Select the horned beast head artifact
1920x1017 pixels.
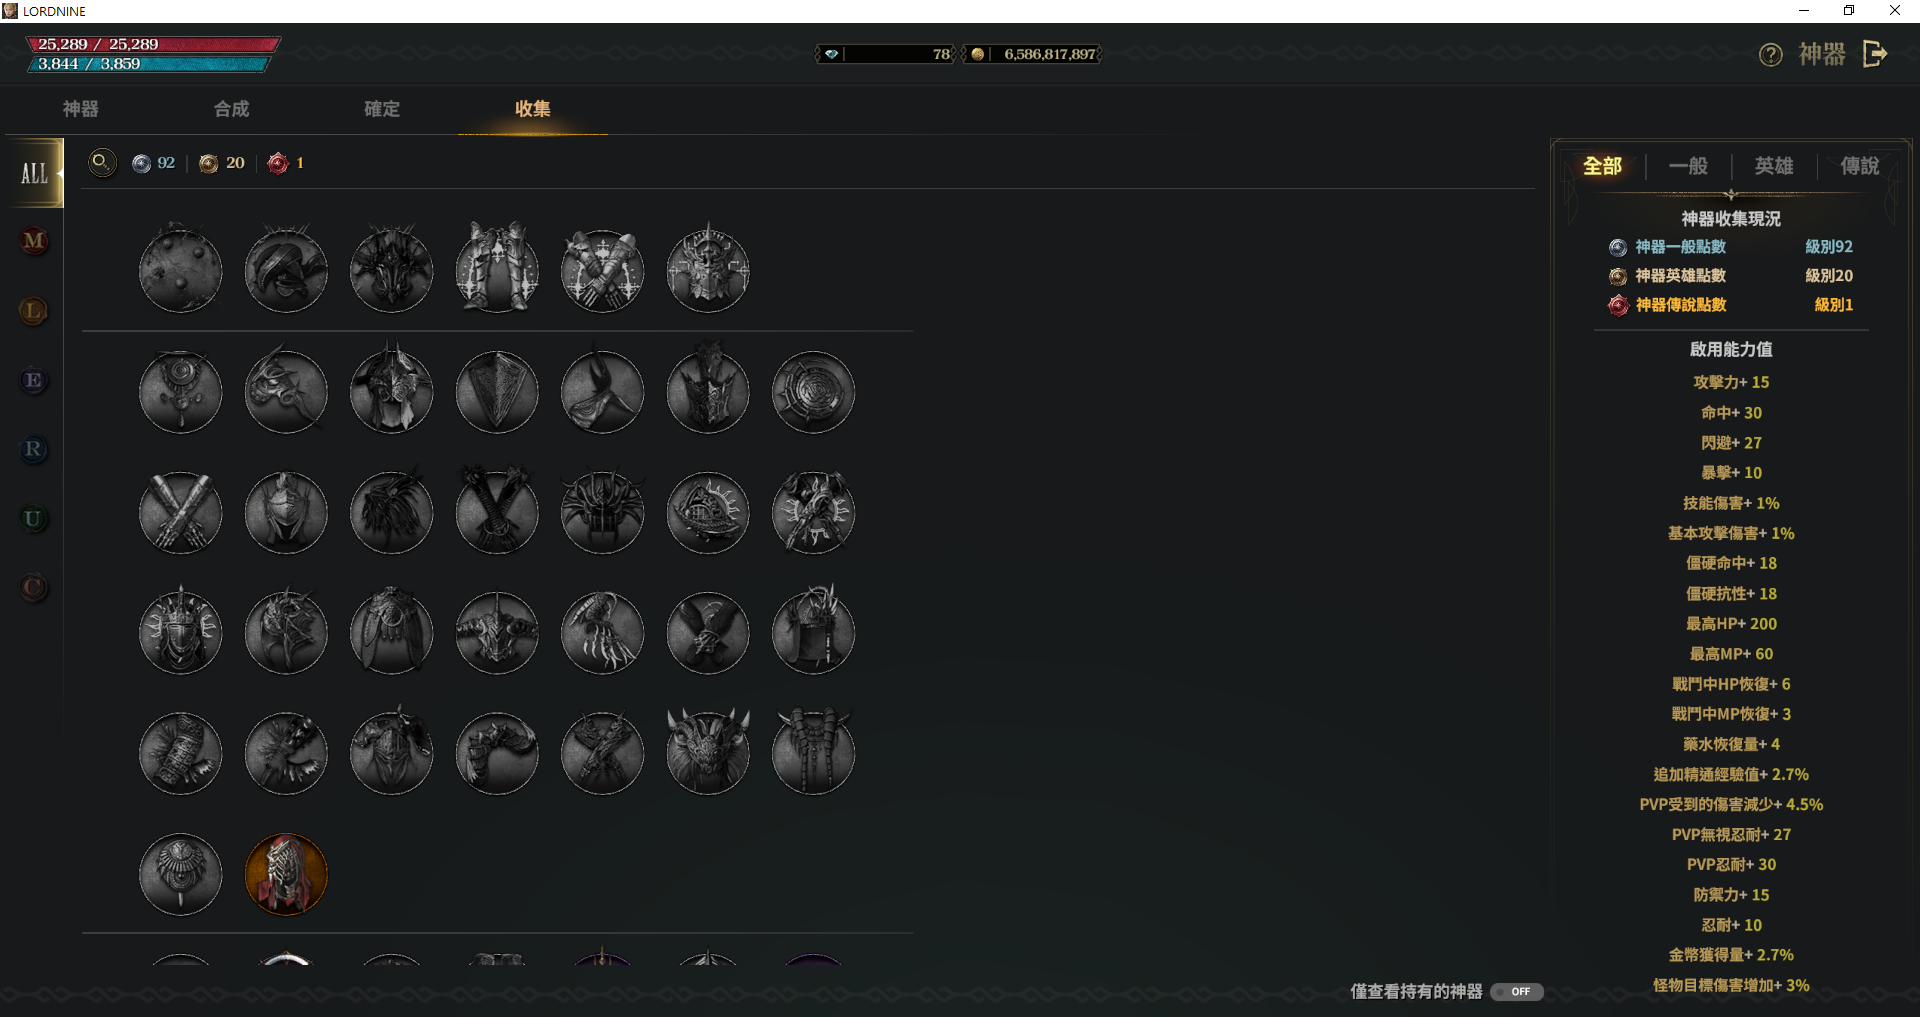click(708, 753)
